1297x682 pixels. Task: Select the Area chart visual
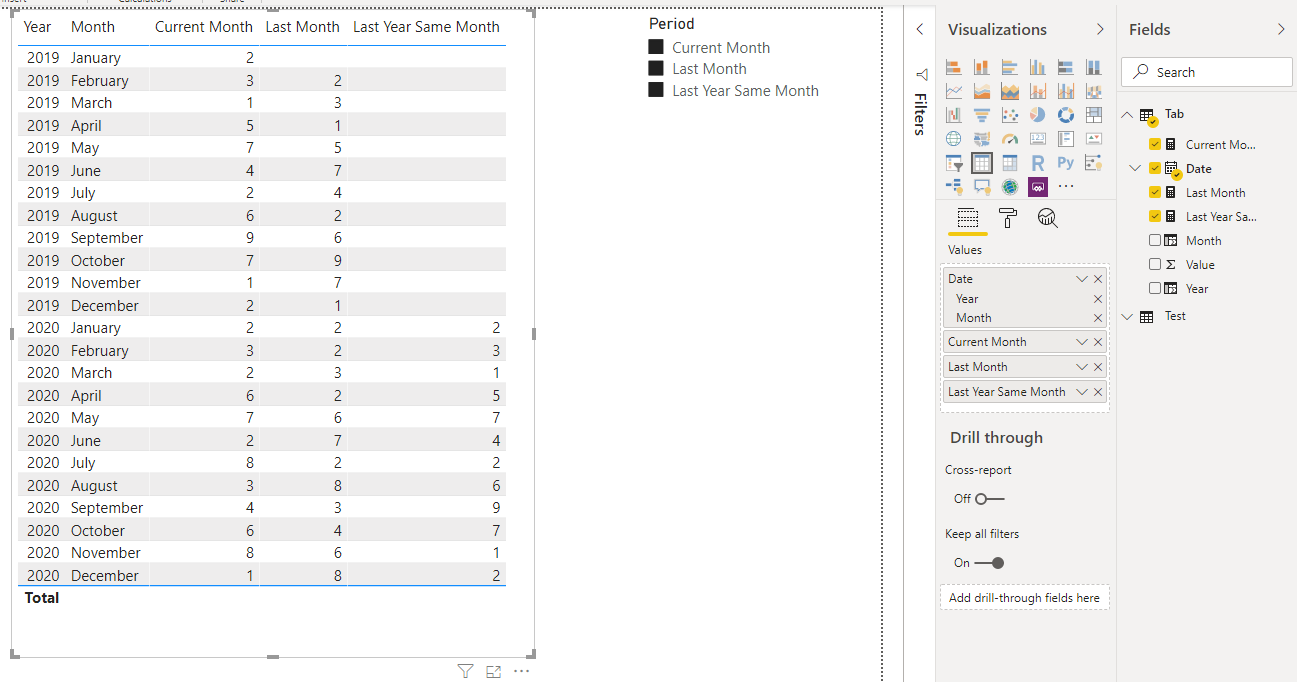pos(982,91)
